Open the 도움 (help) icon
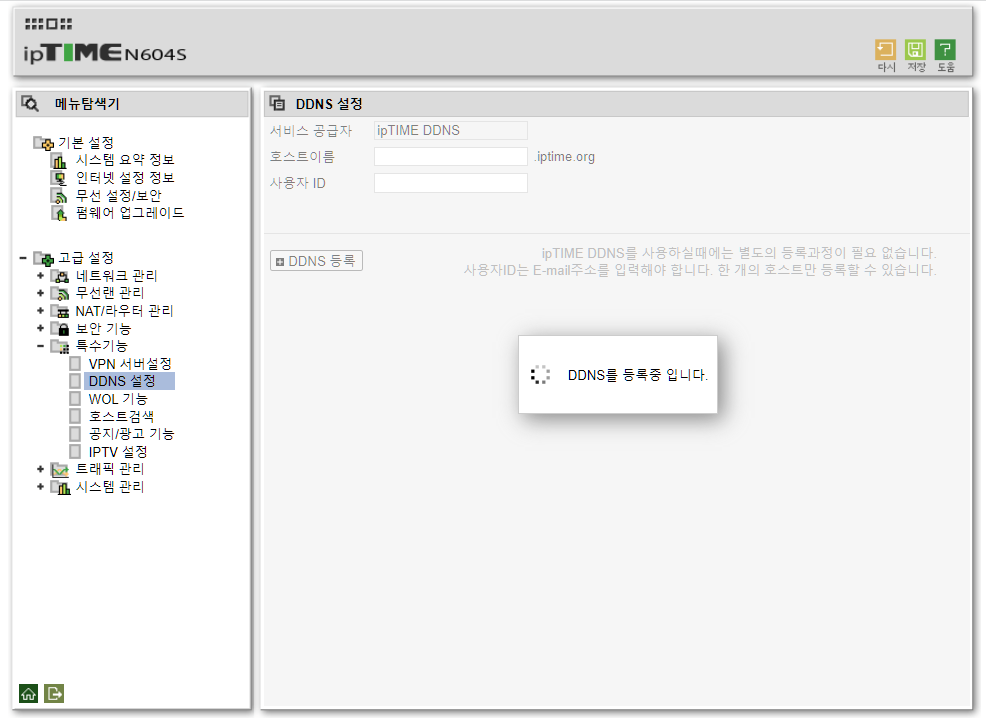This screenshot has height=721, width=986. [945, 50]
